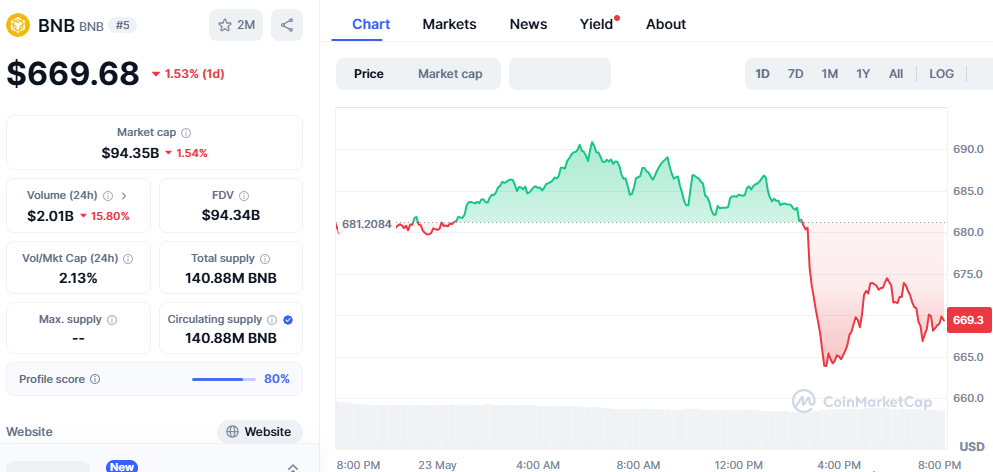Switch to the Chart tab
This screenshot has height=472, width=993.
371,24
